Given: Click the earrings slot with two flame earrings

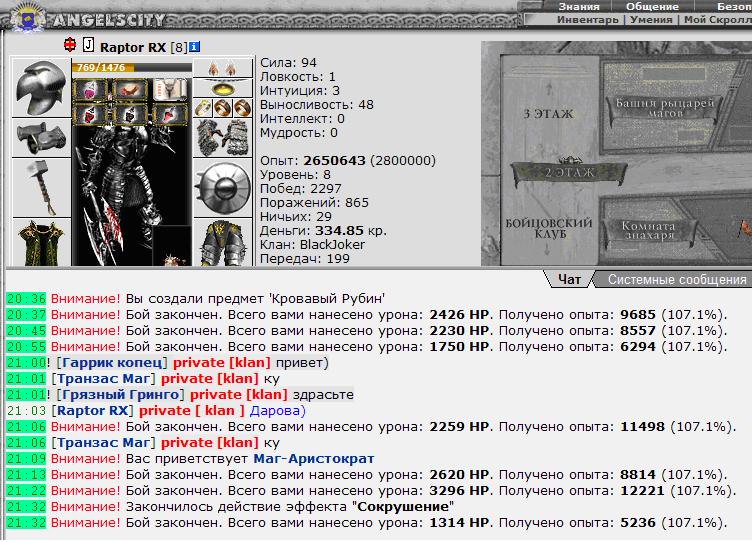Looking at the screenshot, I should (223, 68).
